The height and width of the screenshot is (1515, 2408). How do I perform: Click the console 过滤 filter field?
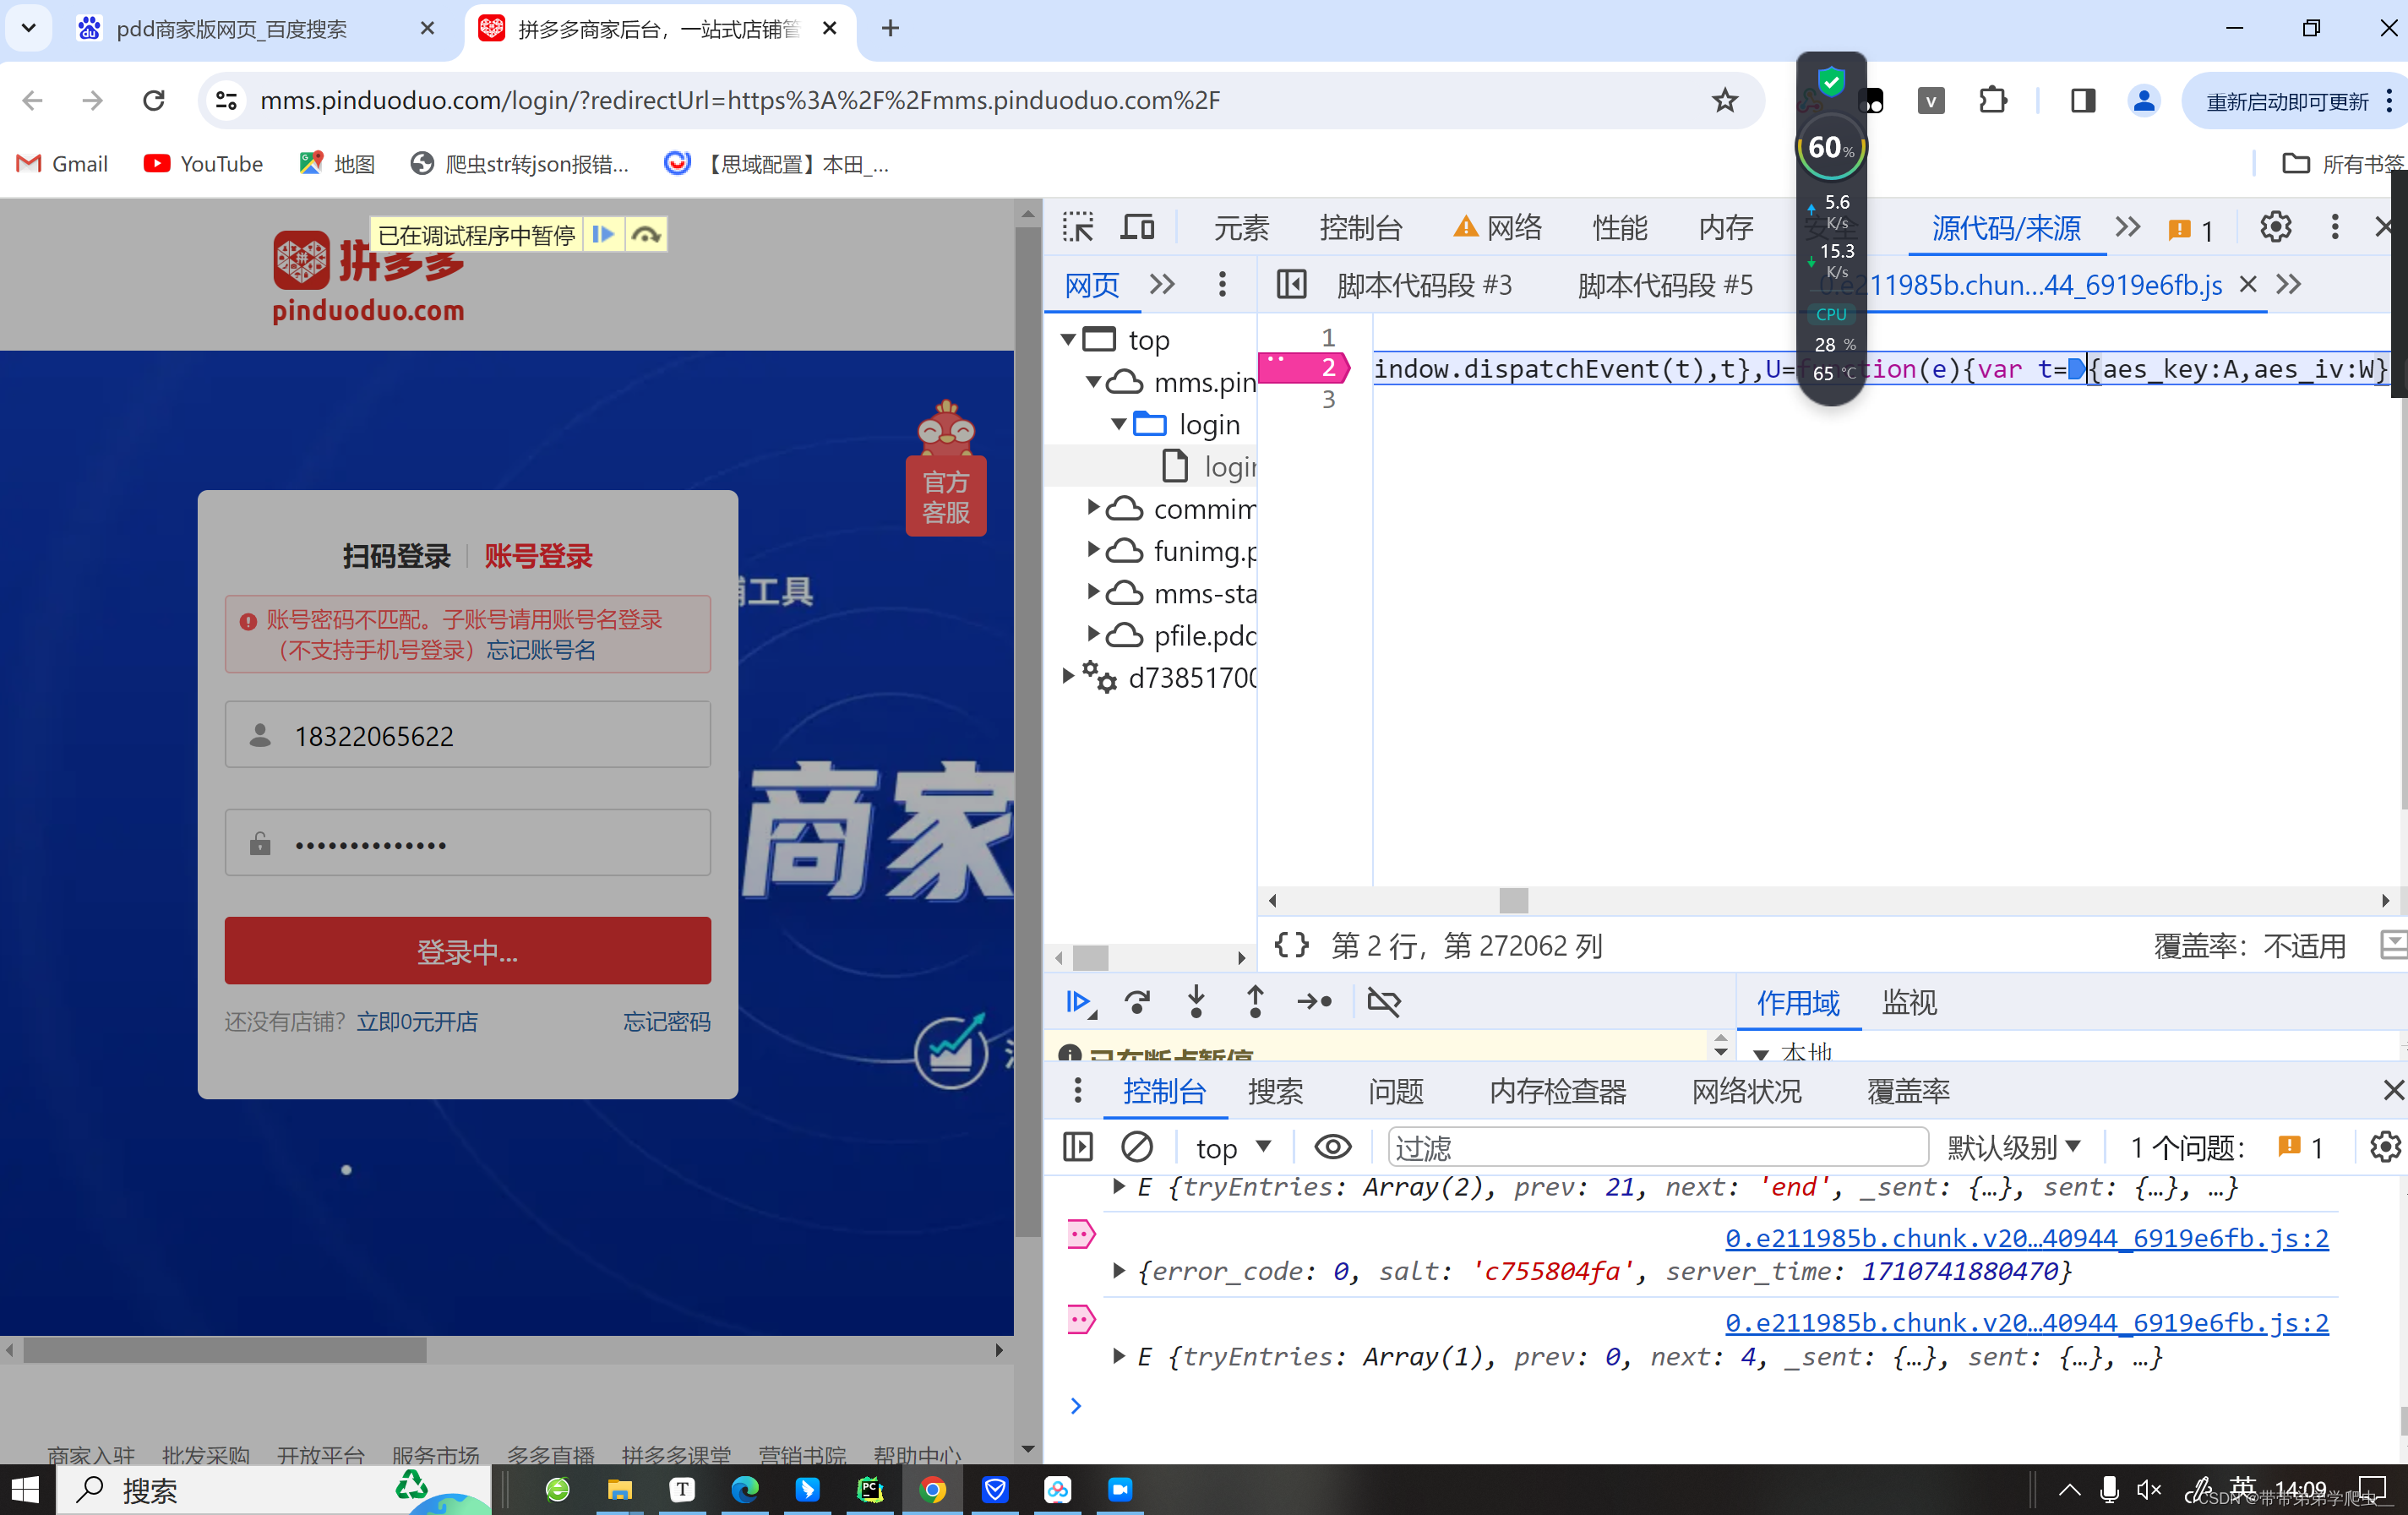[1657, 1148]
